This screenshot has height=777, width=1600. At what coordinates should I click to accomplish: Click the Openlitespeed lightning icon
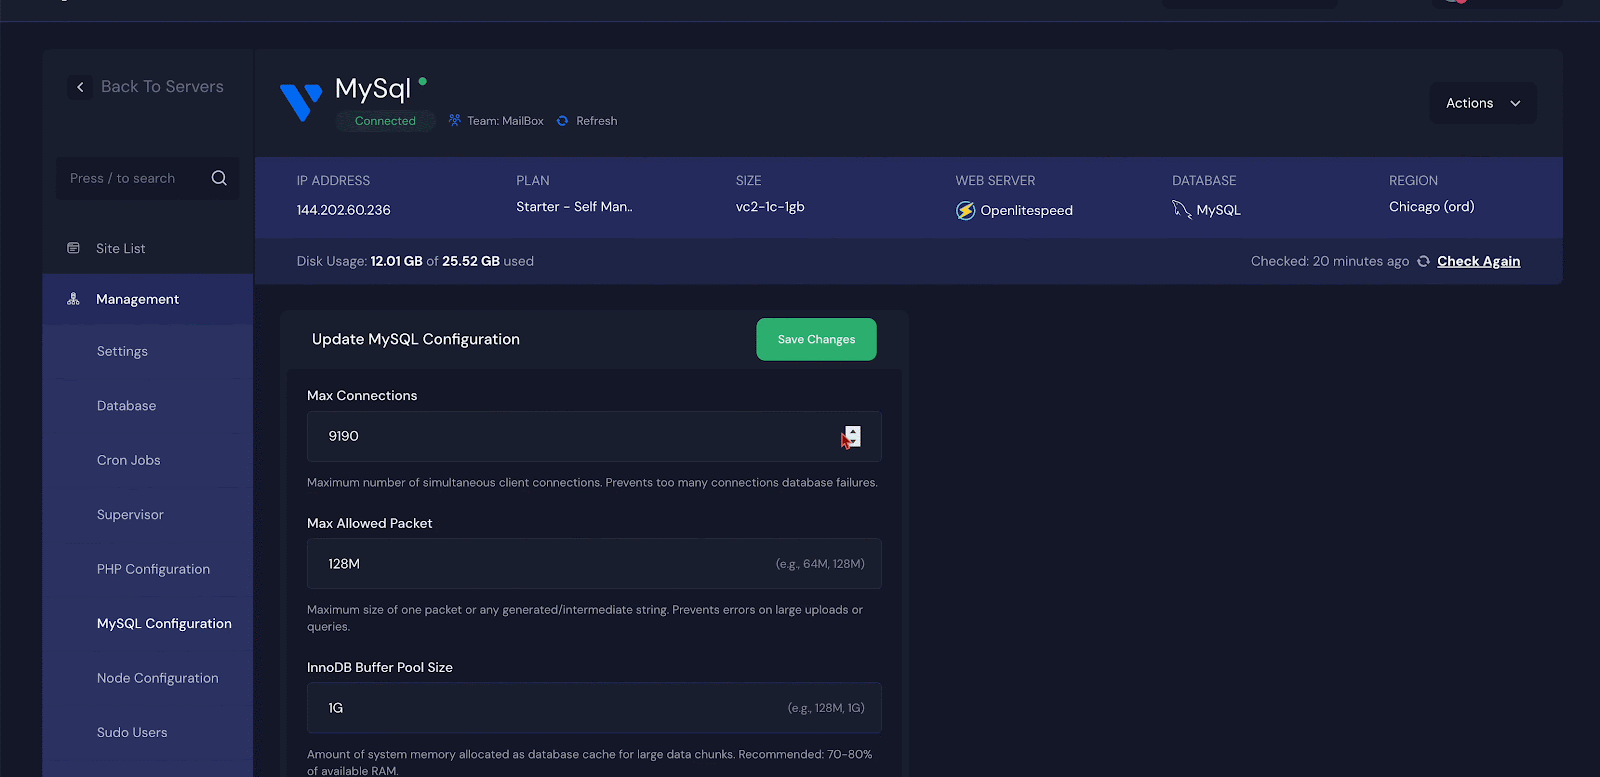point(965,210)
